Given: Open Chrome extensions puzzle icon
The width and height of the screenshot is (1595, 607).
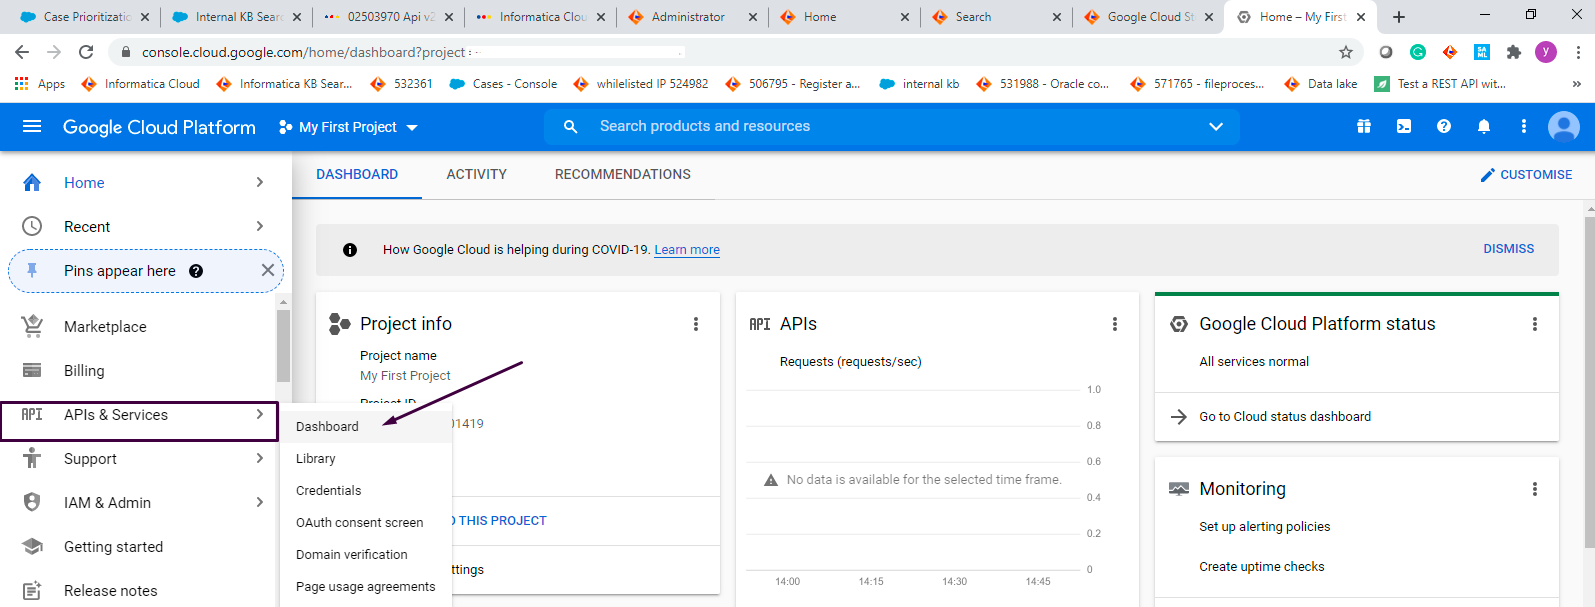Looking at the screenshot, I should (x=1514, y=52).
